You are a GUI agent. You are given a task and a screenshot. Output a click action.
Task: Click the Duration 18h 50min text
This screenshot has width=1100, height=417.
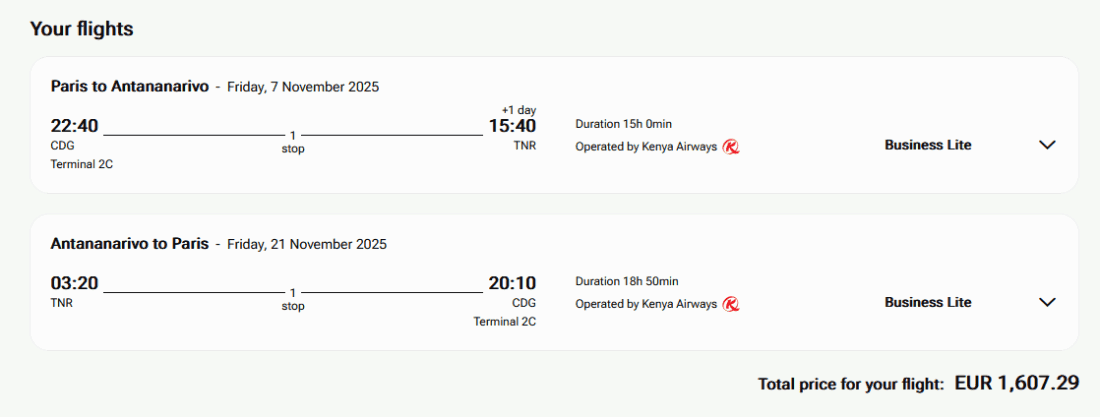pos(626,281)
